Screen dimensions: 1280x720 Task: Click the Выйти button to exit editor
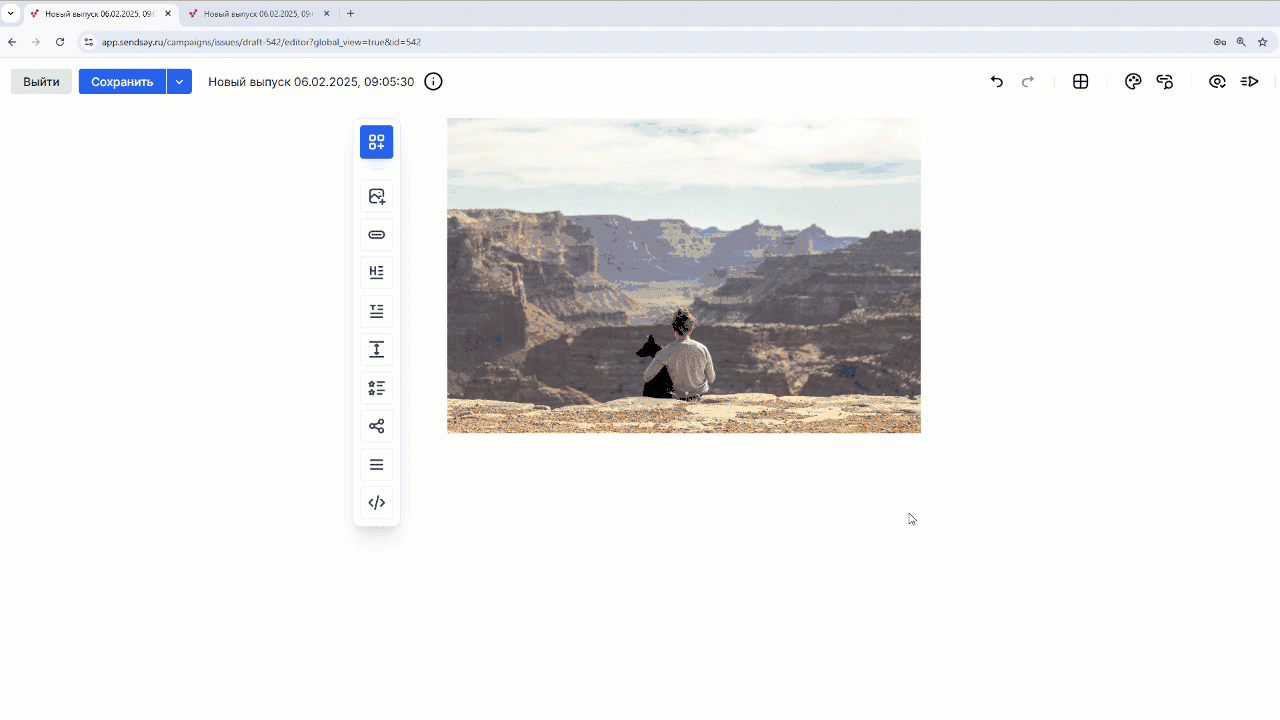click(41, 81)
